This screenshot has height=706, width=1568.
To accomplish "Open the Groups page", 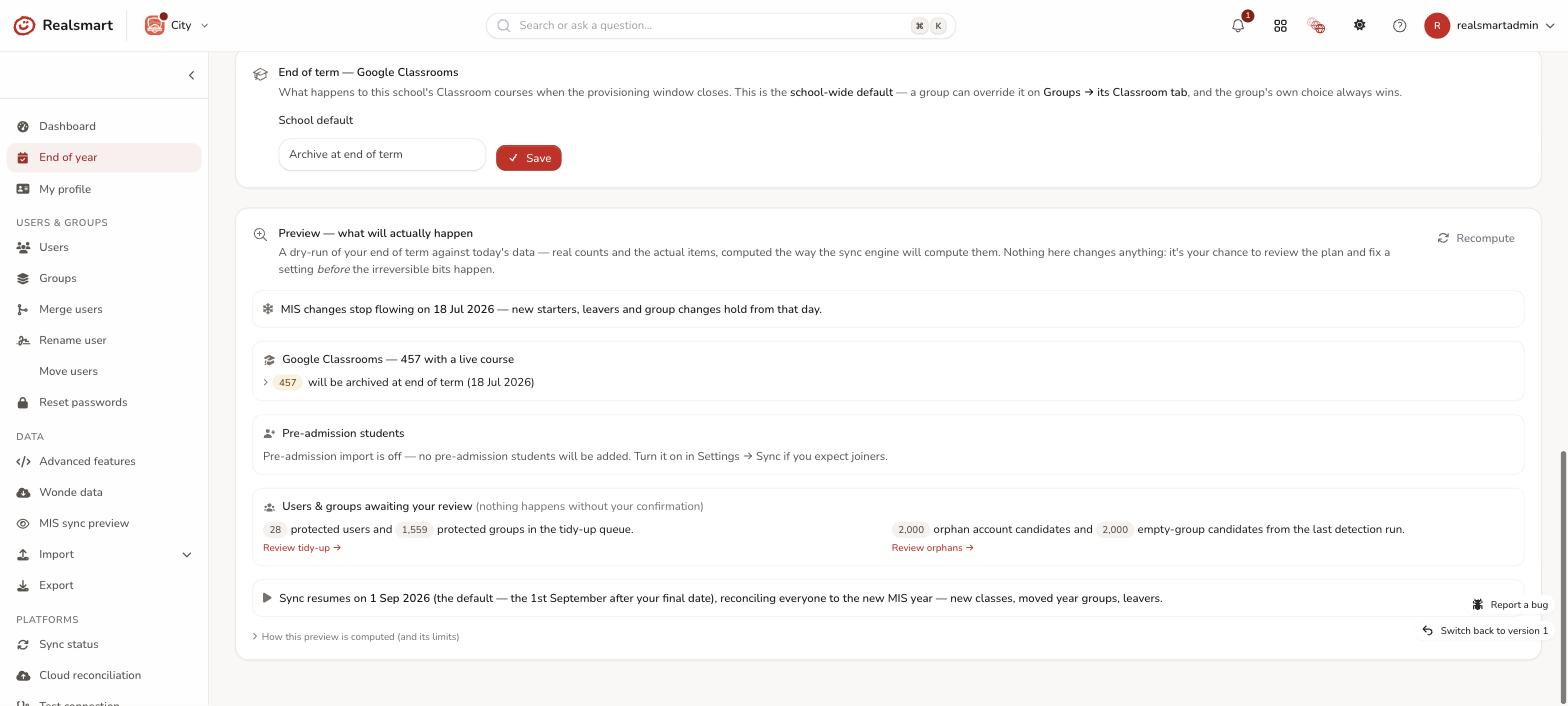I will (104, 278).
